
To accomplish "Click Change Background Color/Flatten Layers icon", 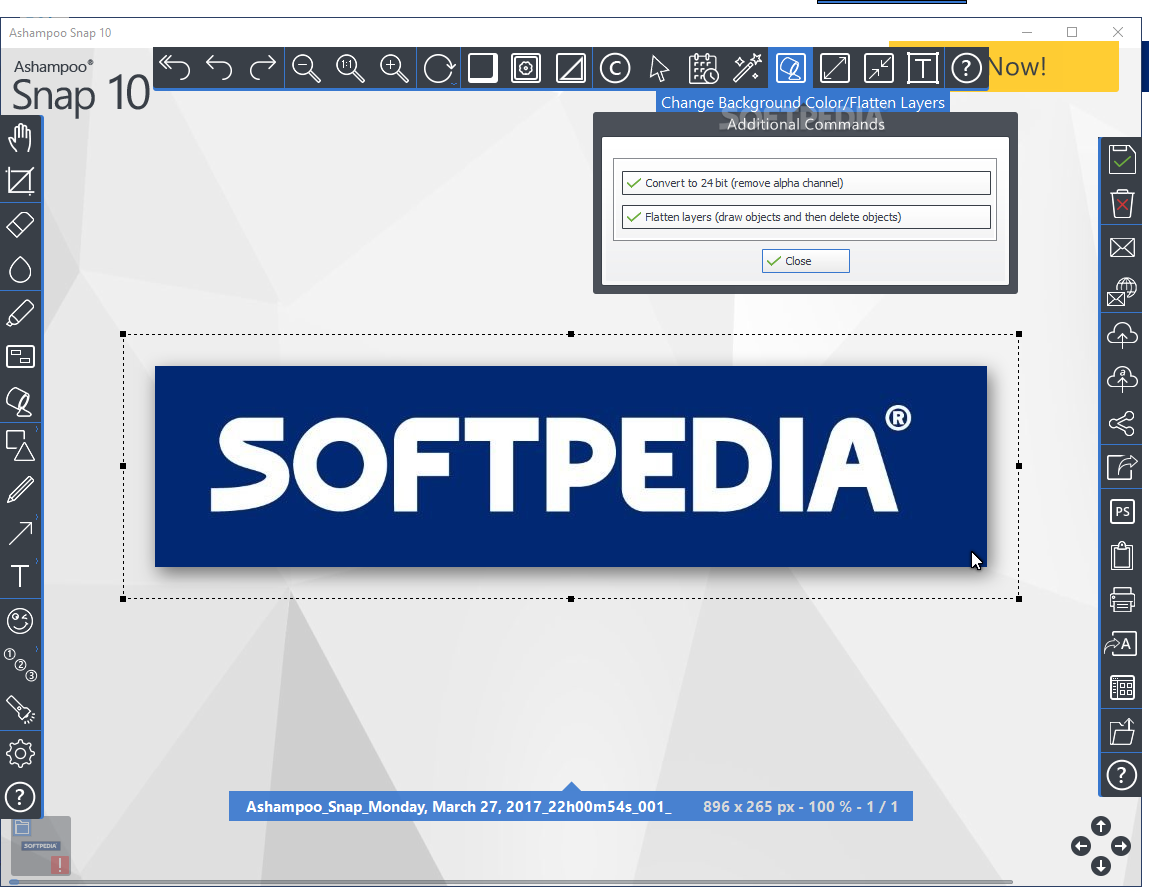I will [x=791, y=68].
